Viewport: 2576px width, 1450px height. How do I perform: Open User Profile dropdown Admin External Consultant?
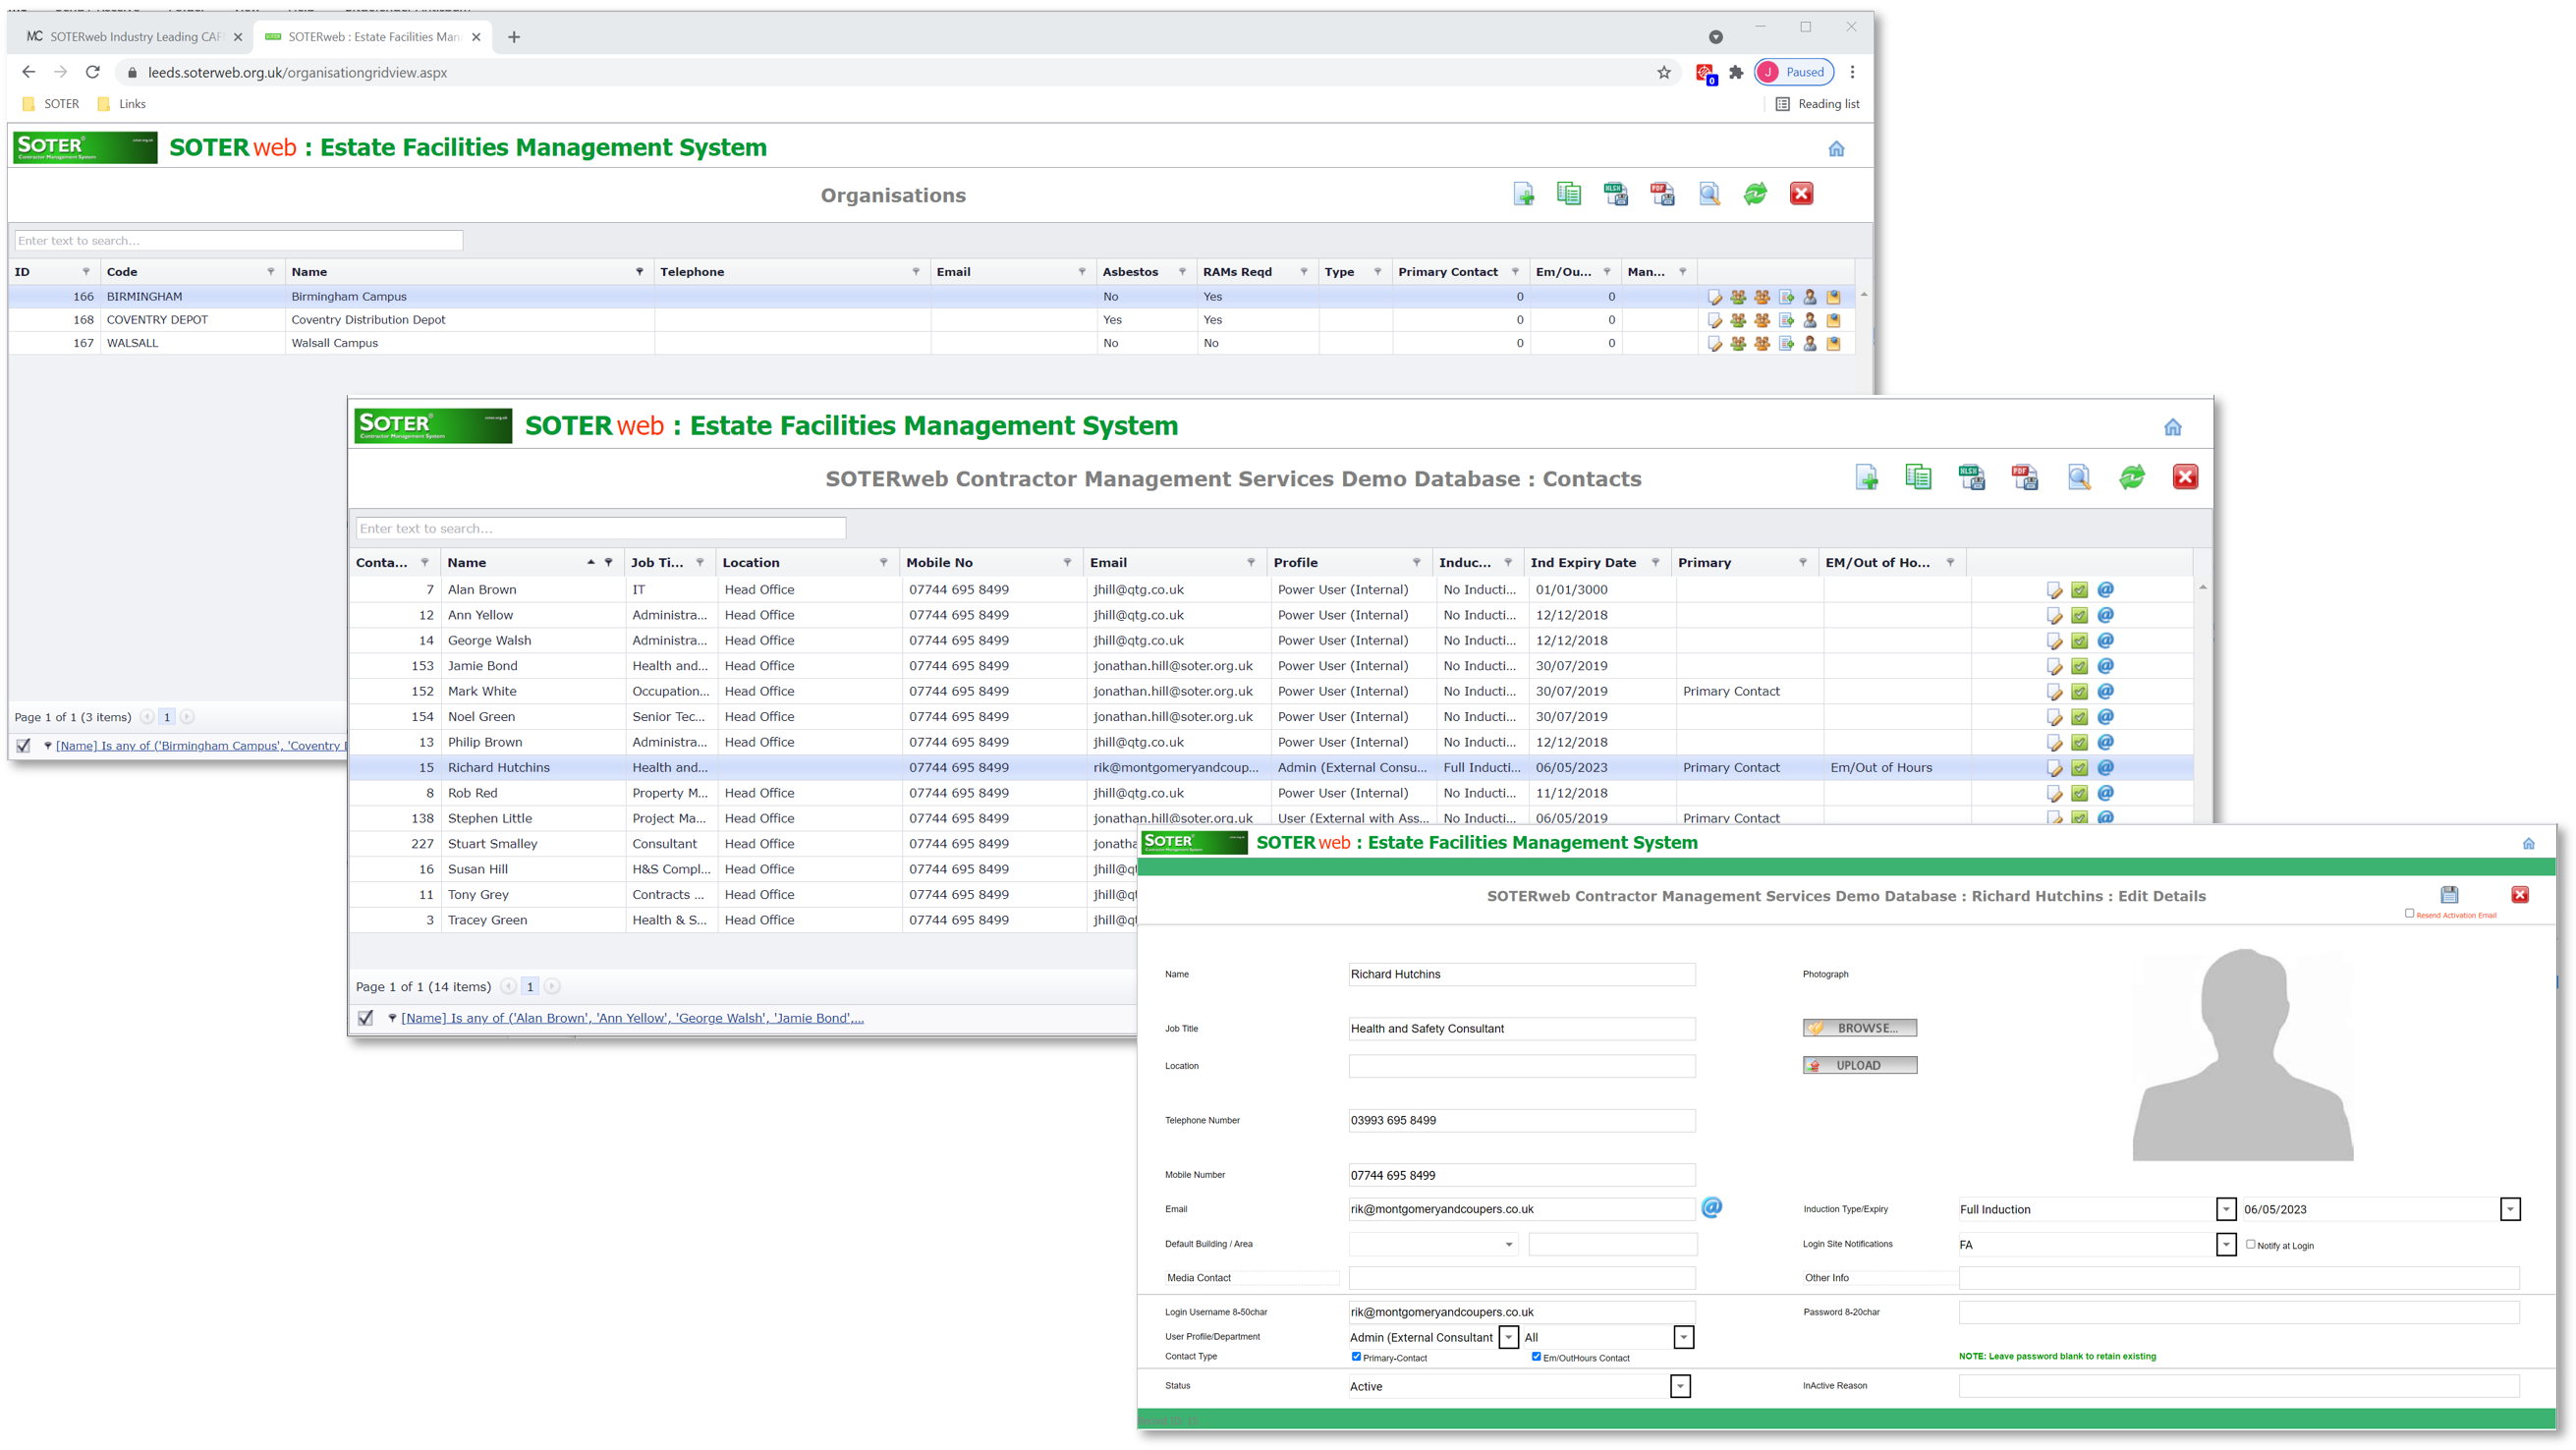click(1509, 1337)
